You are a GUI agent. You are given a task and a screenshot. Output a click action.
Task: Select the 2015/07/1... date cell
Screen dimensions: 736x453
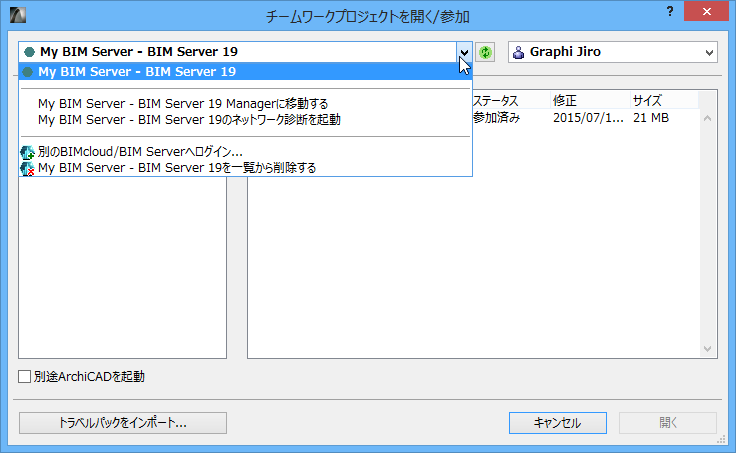pyautogui.click(x=588, y=118)
